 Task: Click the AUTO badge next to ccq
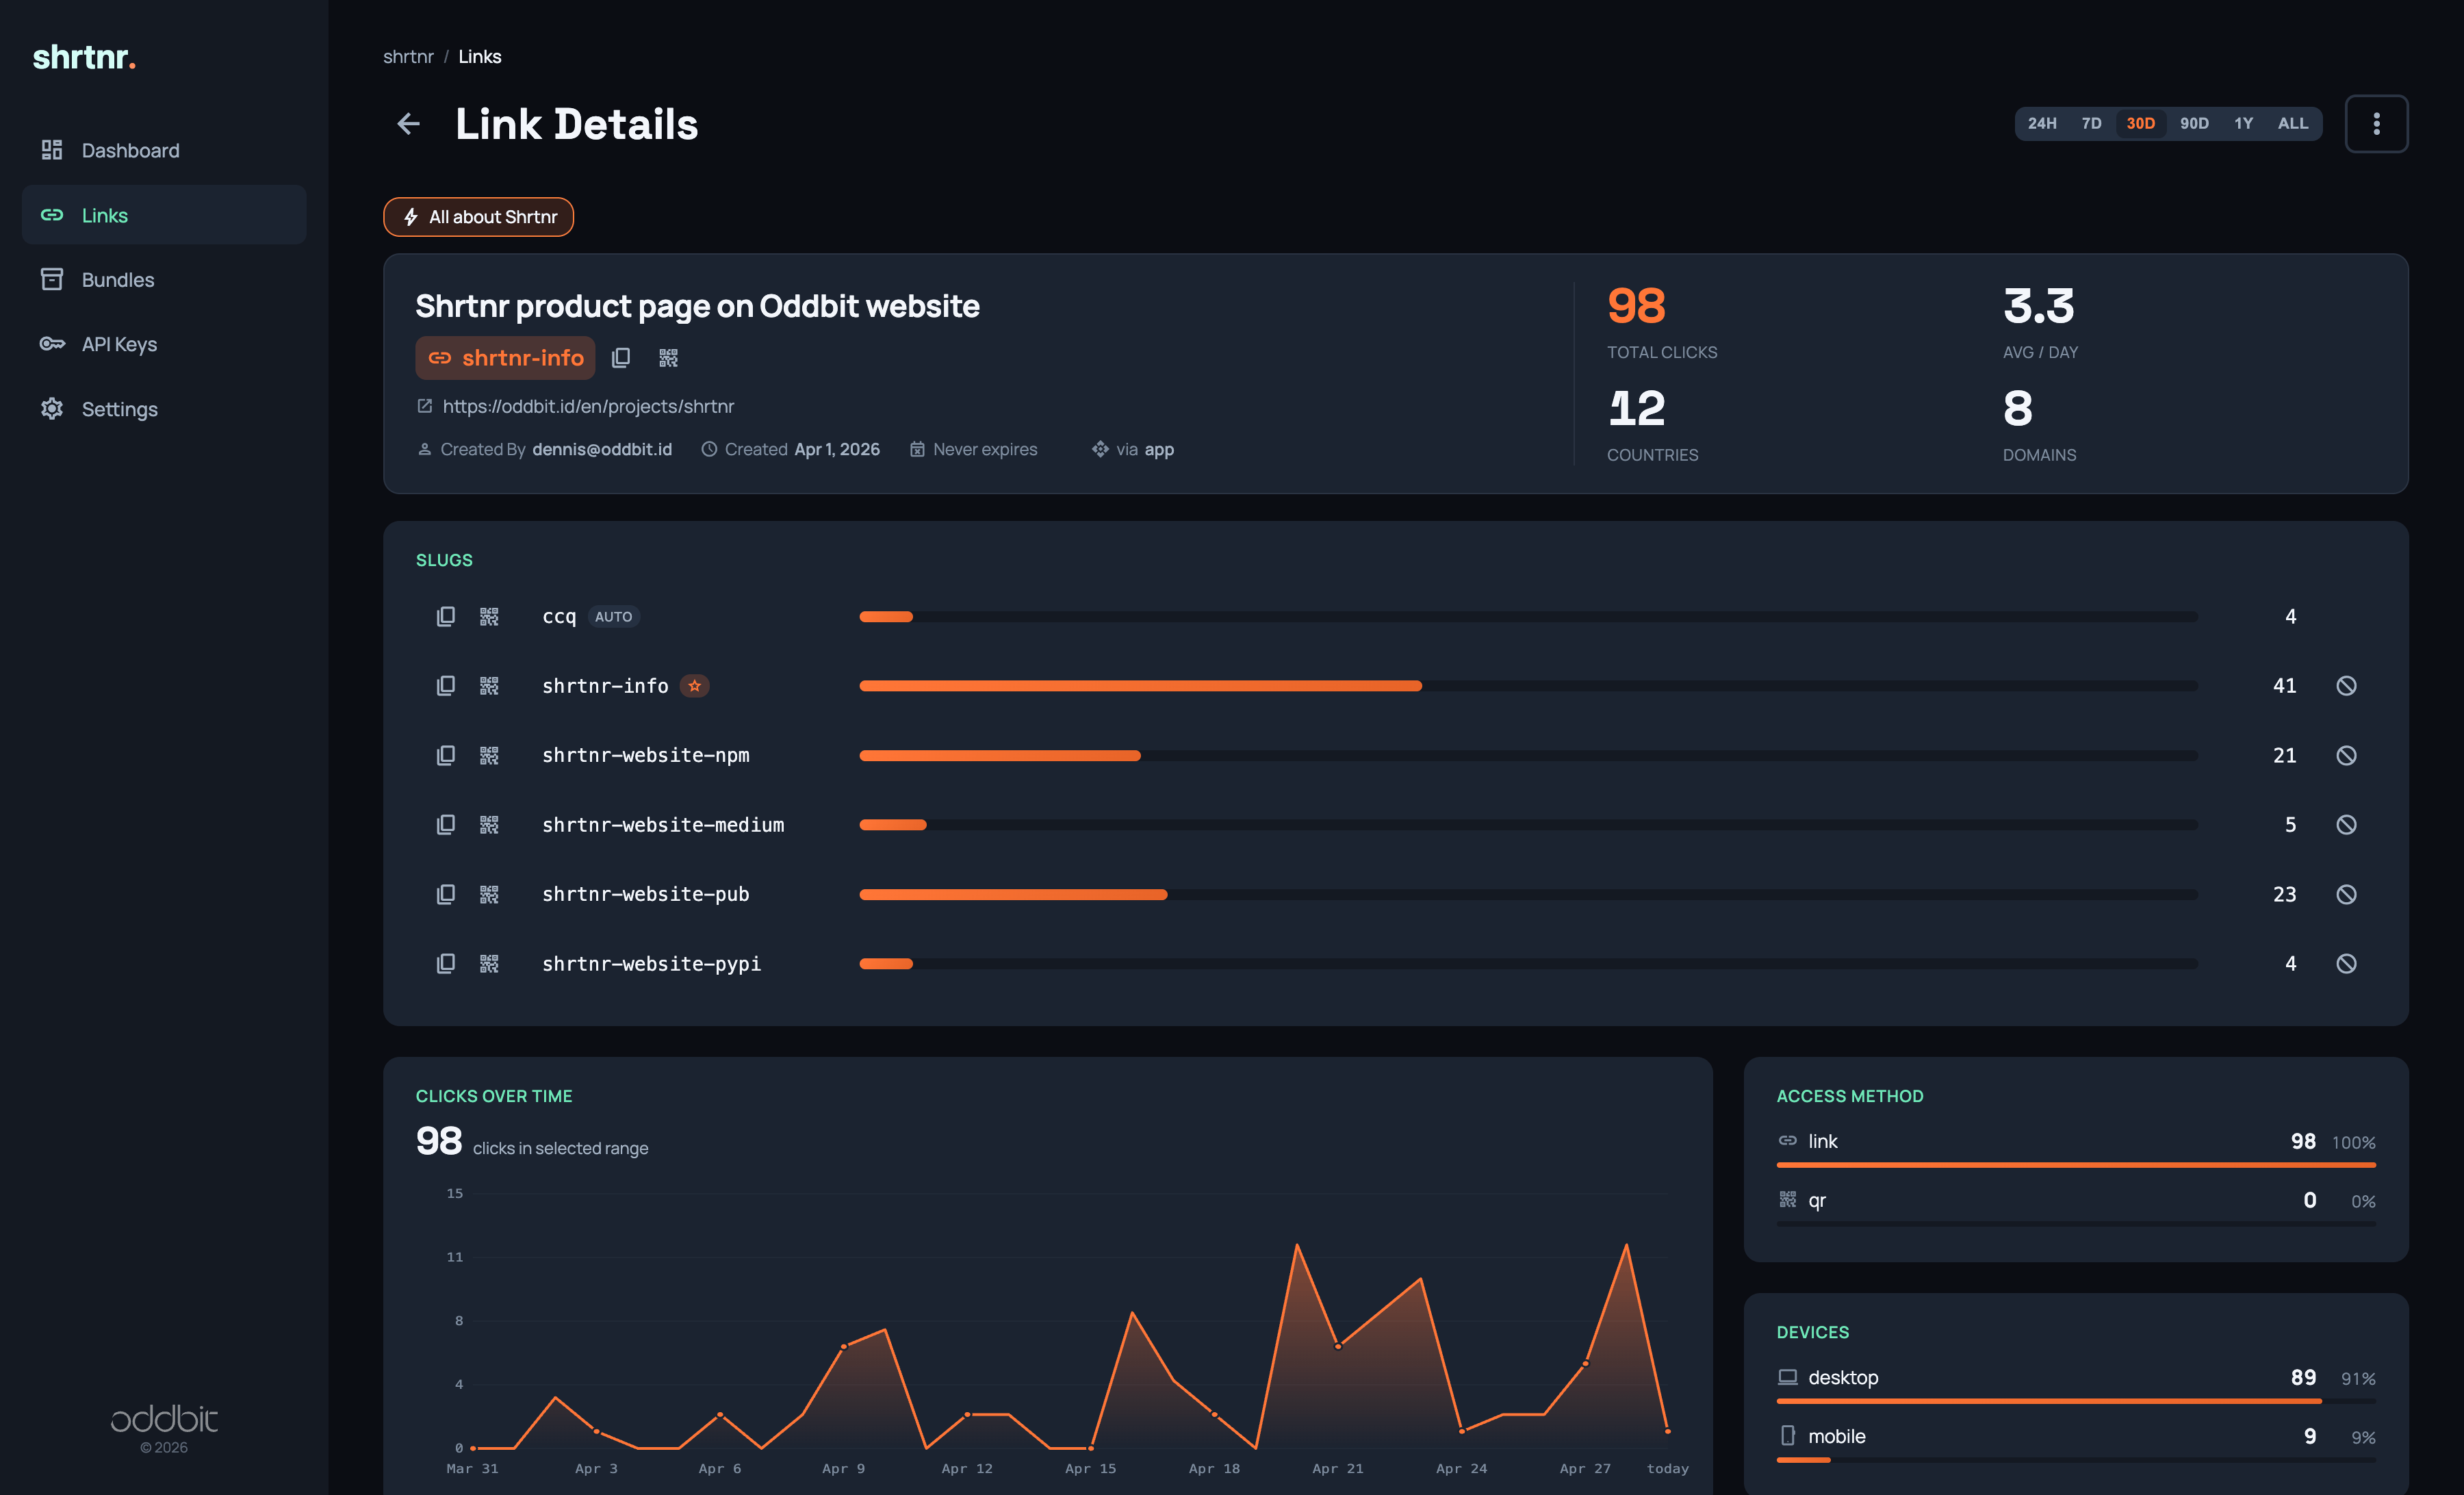[613, 617]
